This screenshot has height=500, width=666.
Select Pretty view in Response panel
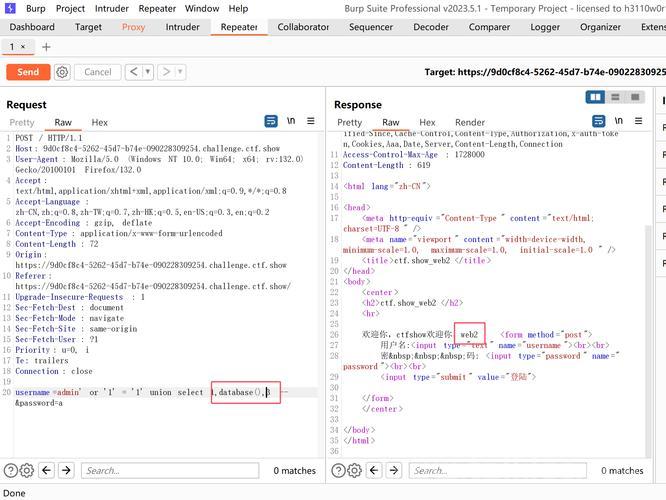[350, 122]
